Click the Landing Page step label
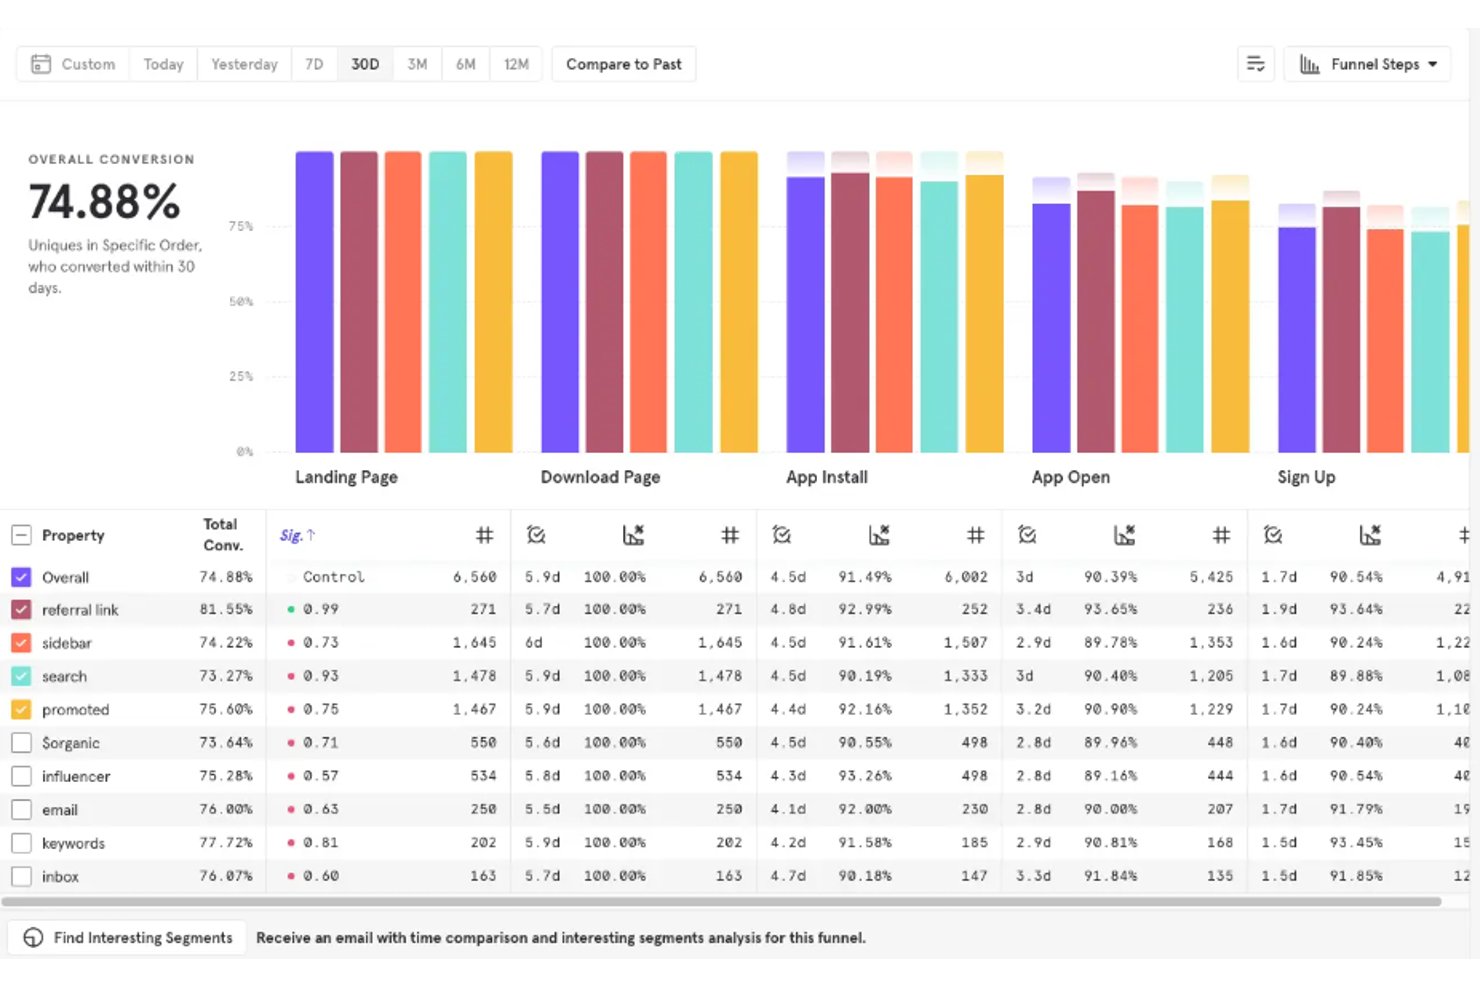Image resolution: width=1480 pixels, height=987 pixels. click(x=346, y=477)
